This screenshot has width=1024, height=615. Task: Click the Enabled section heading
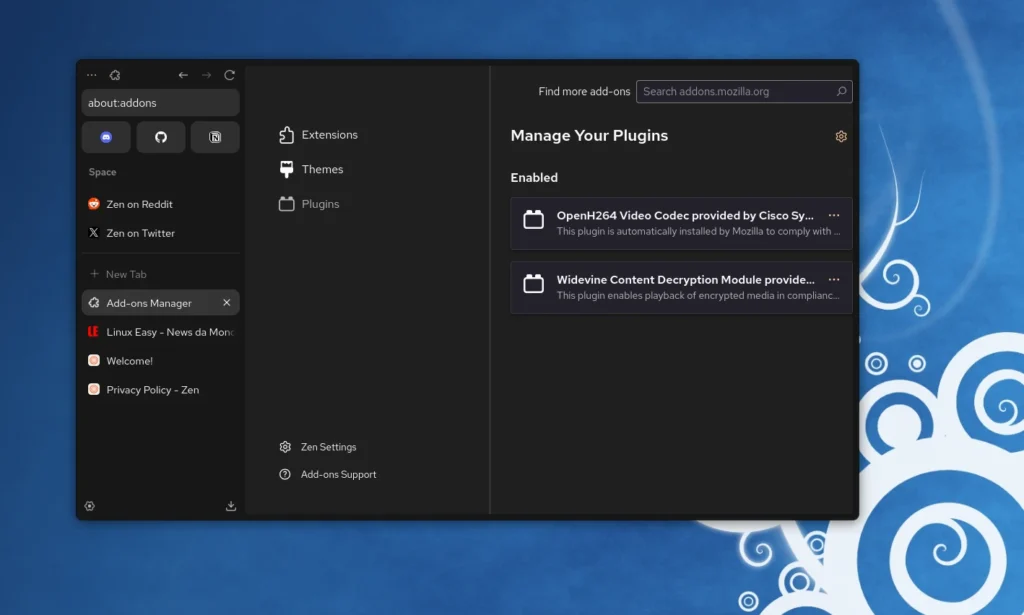(534, 178)
